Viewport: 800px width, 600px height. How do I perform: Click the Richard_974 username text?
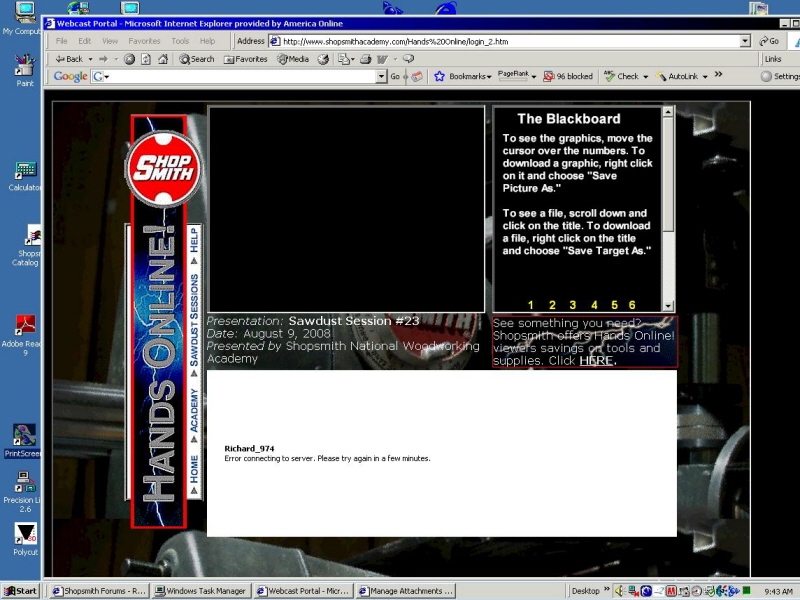coord(249,448)
